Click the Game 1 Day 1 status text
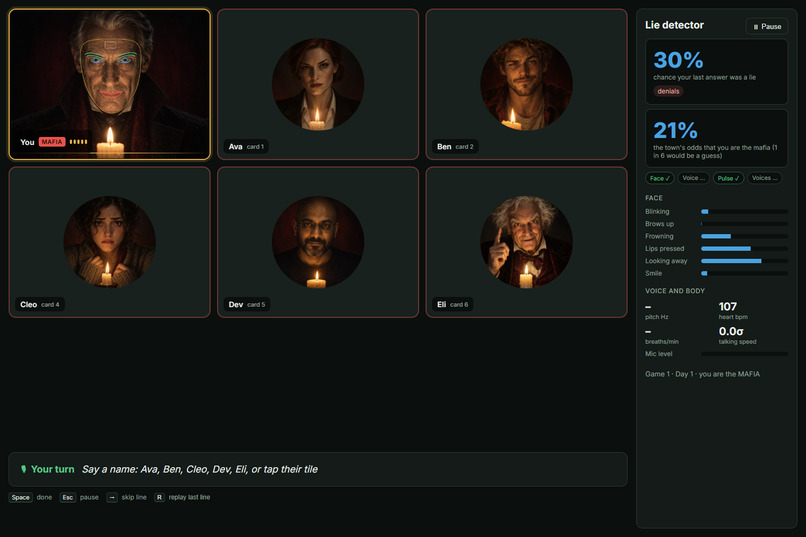Viewport: 806px width, 537px height. (702, 374)
